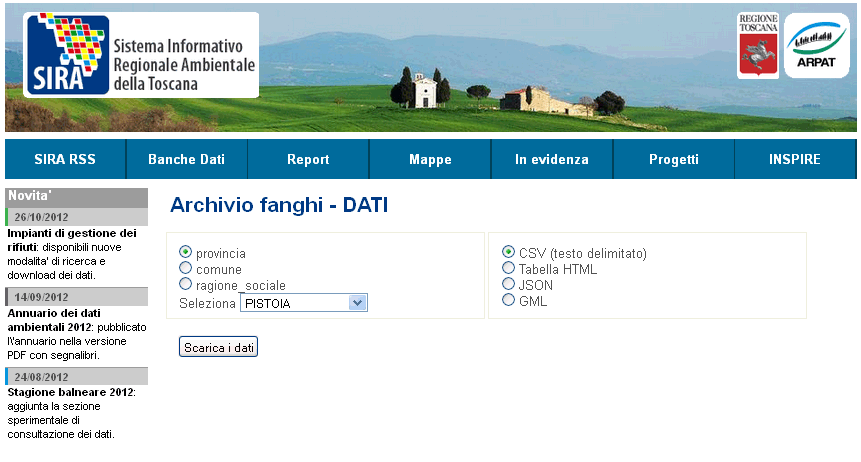Image resolution: width=861 pixels, height=462 pixels.
Task: Select the comune radio option
Action: 186,268
